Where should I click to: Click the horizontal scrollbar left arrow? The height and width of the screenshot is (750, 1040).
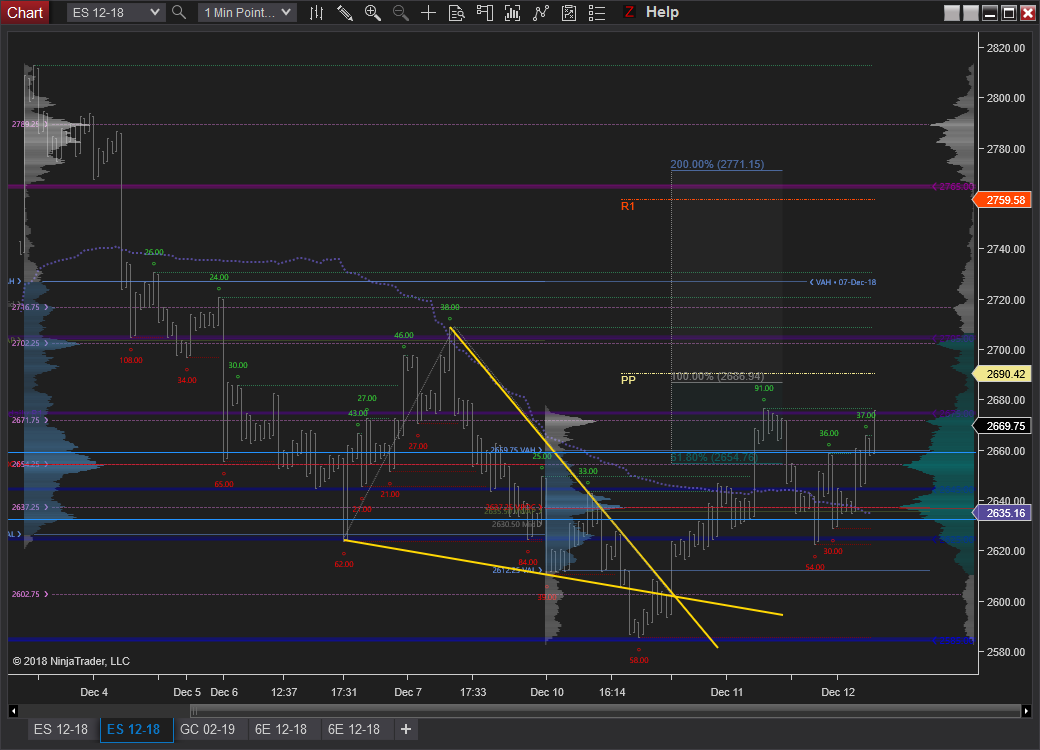13,711
